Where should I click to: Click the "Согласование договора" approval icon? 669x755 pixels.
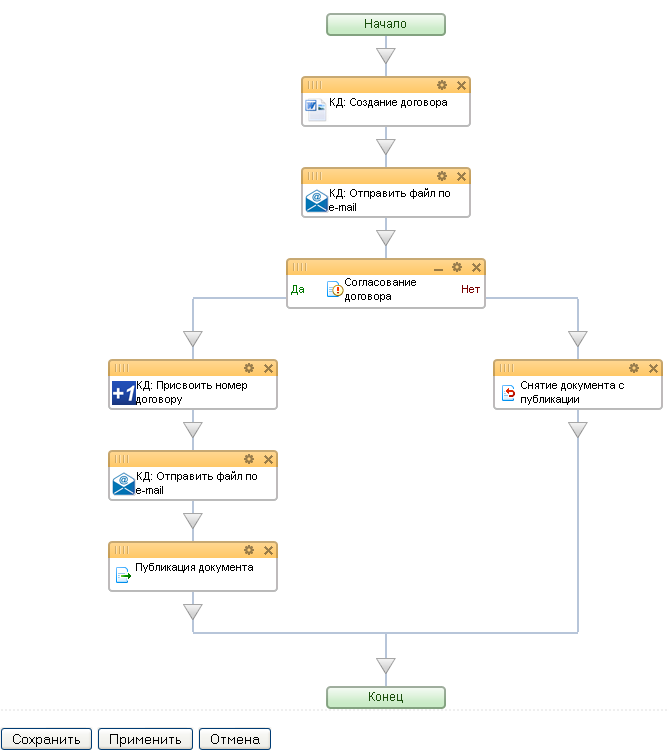tap(335, 290)
